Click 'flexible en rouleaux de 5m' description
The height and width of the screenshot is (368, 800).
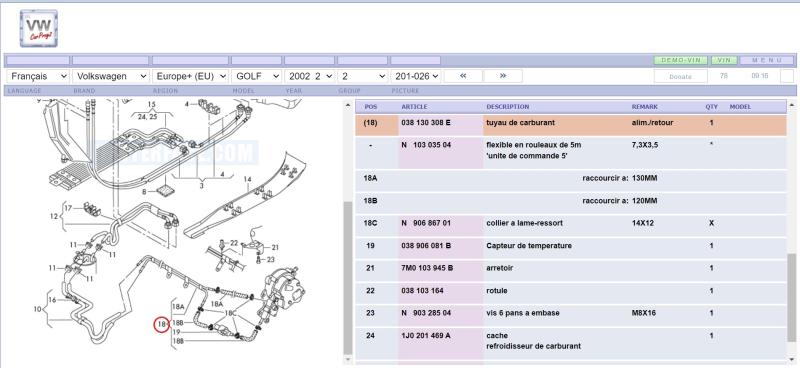pyautogui.click(x=534, y=145)
